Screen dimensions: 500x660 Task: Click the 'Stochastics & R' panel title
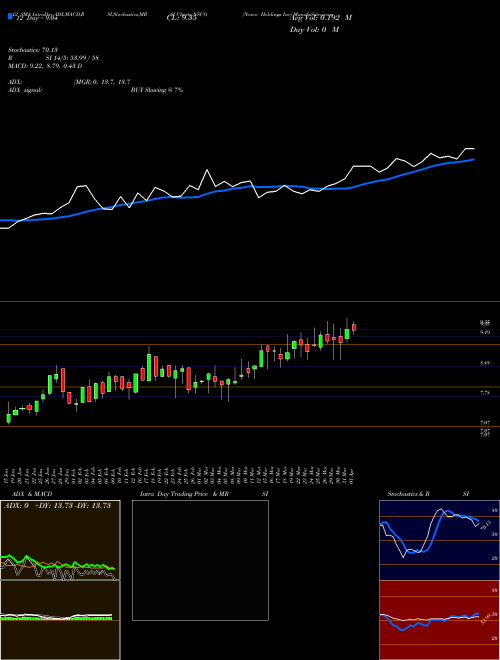409,494
